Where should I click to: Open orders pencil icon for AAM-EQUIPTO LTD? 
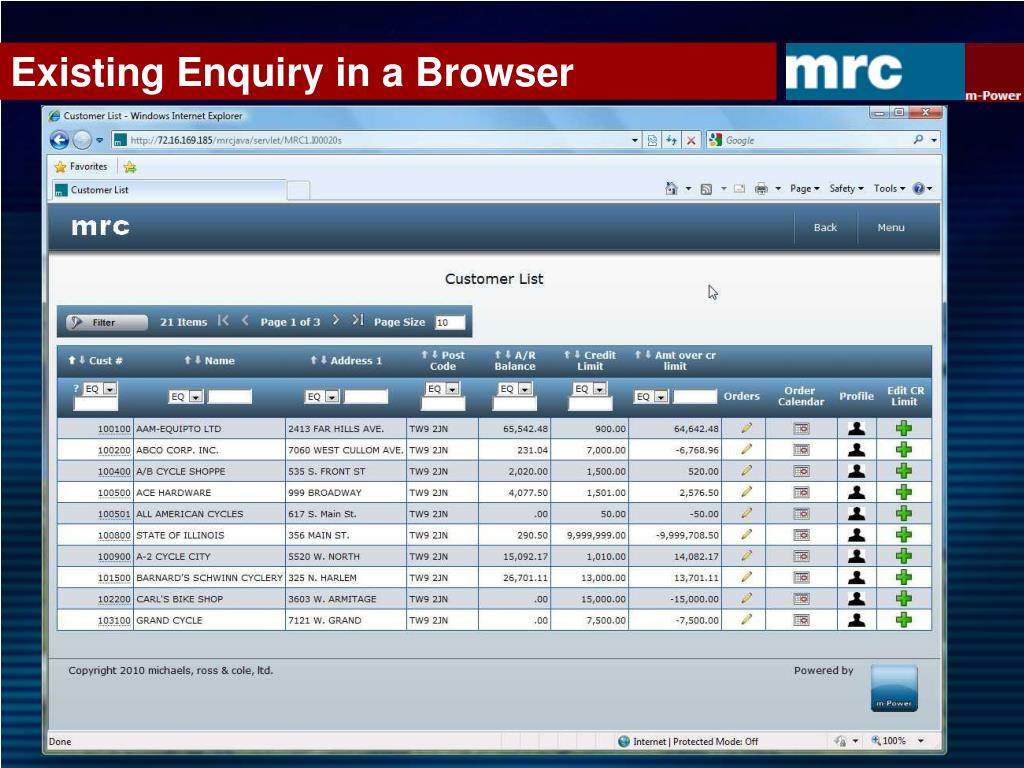(x=746, y=428)
